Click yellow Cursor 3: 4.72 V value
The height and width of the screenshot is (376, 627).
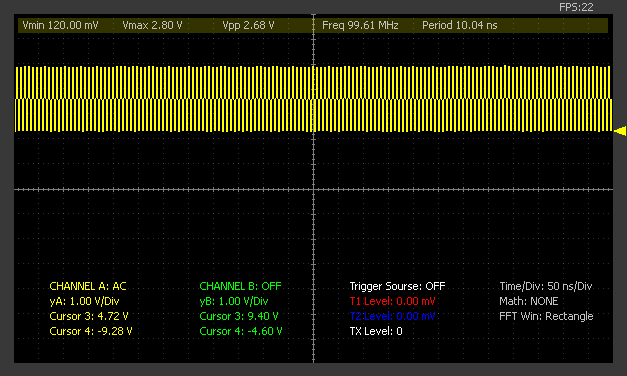click(x=89, y=316)
